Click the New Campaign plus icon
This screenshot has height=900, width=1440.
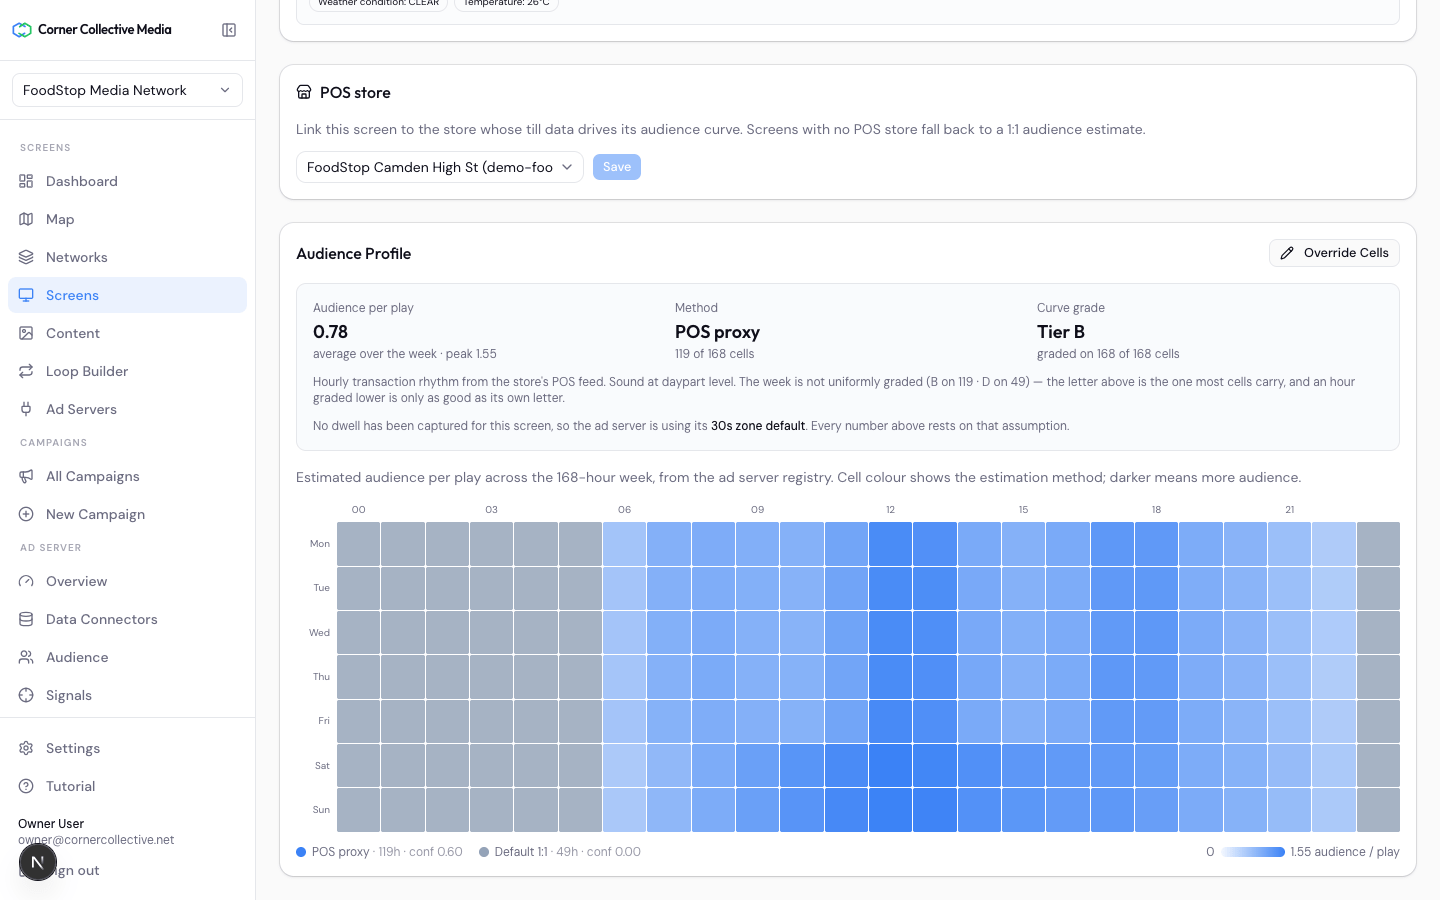point(26,514)
